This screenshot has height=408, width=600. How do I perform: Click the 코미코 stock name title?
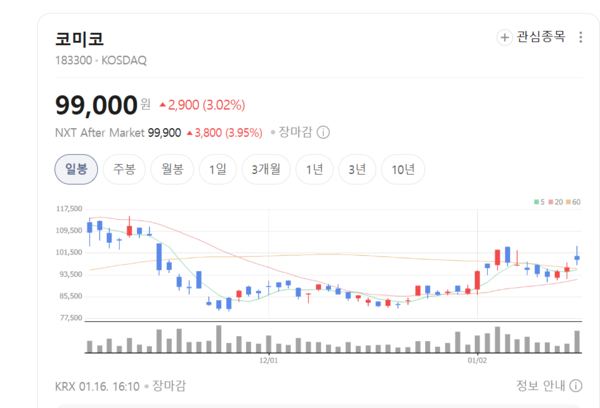tap(79, 39)
